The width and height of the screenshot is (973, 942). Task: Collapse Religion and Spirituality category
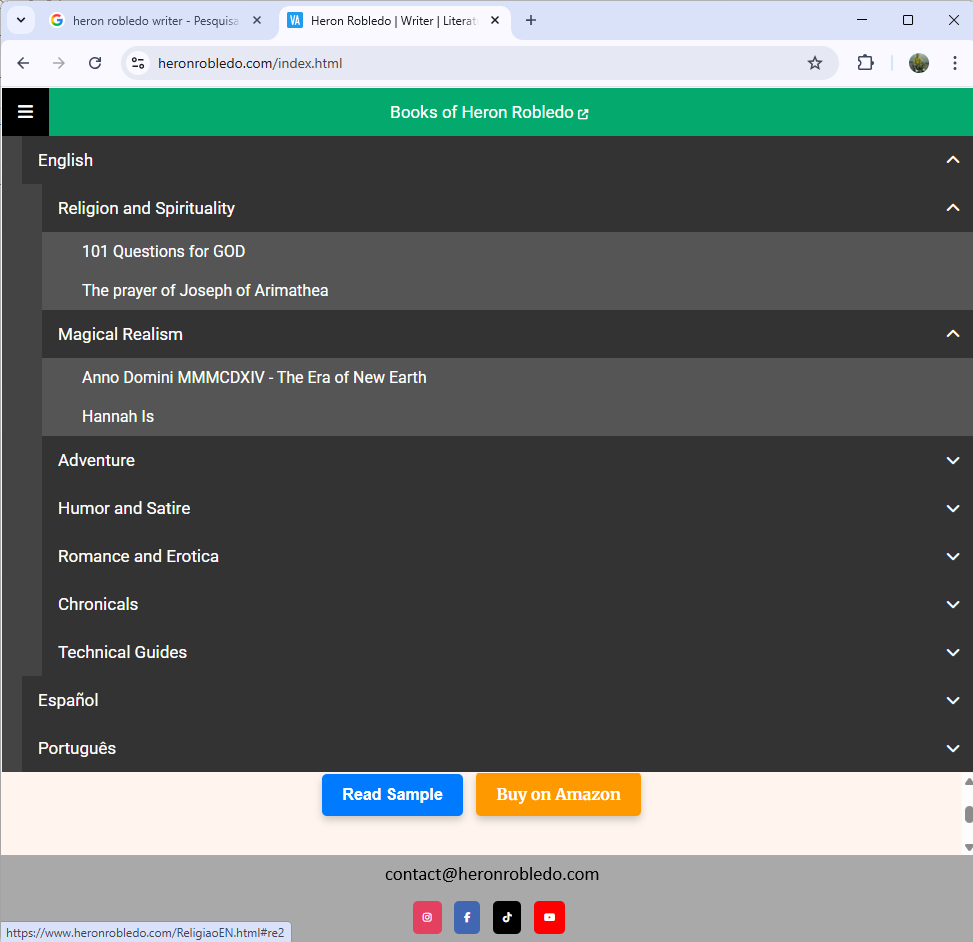coord(507,208)
